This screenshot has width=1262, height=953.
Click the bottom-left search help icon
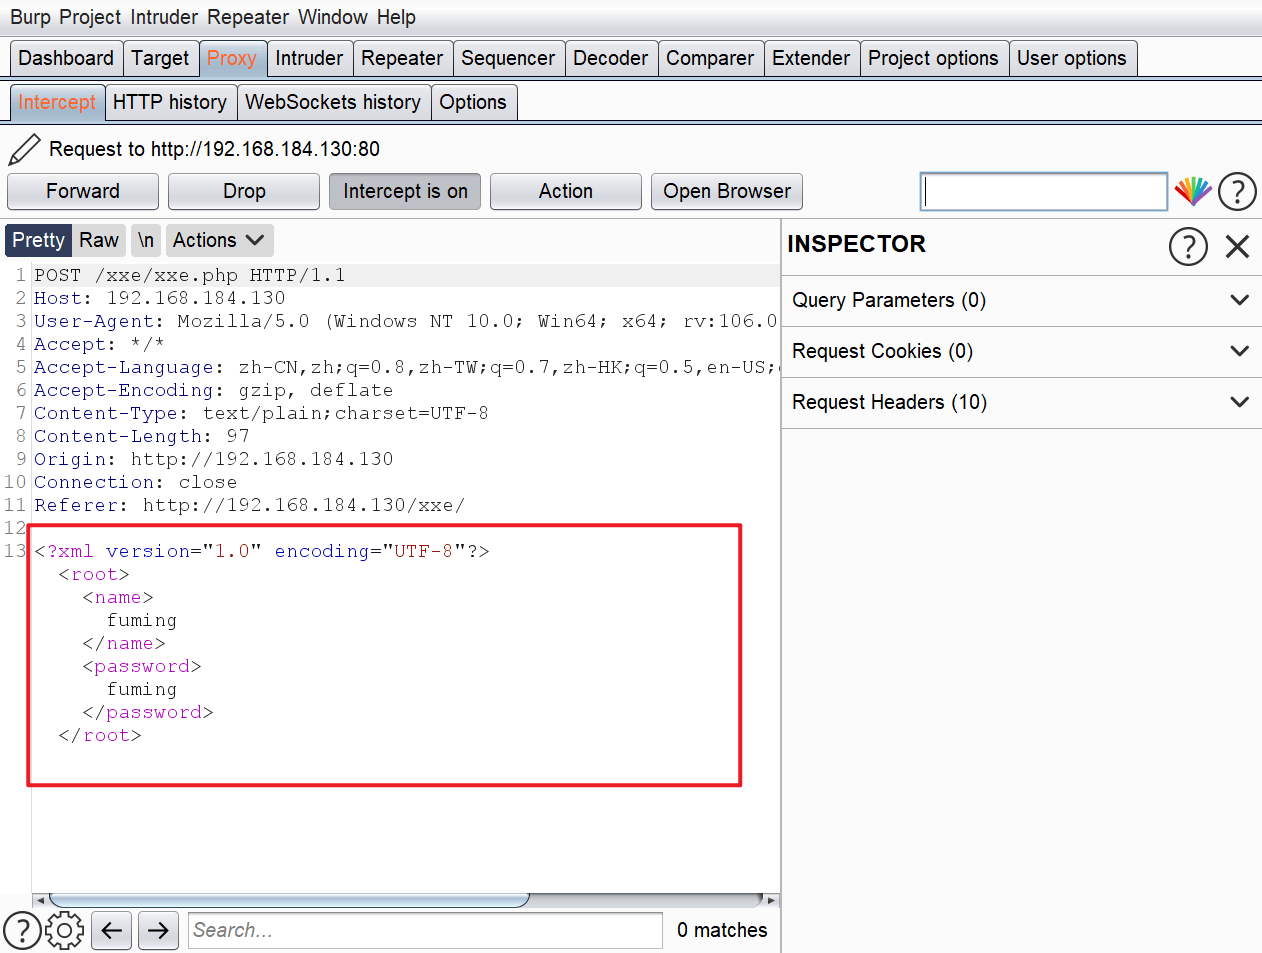[x=22, y=930]
